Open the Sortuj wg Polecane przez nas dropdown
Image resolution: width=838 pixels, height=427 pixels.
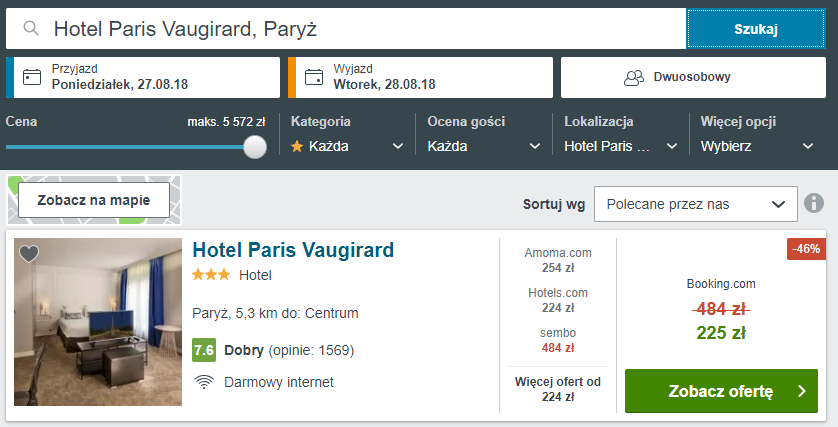pyautogui.click(x=696, y=204)
